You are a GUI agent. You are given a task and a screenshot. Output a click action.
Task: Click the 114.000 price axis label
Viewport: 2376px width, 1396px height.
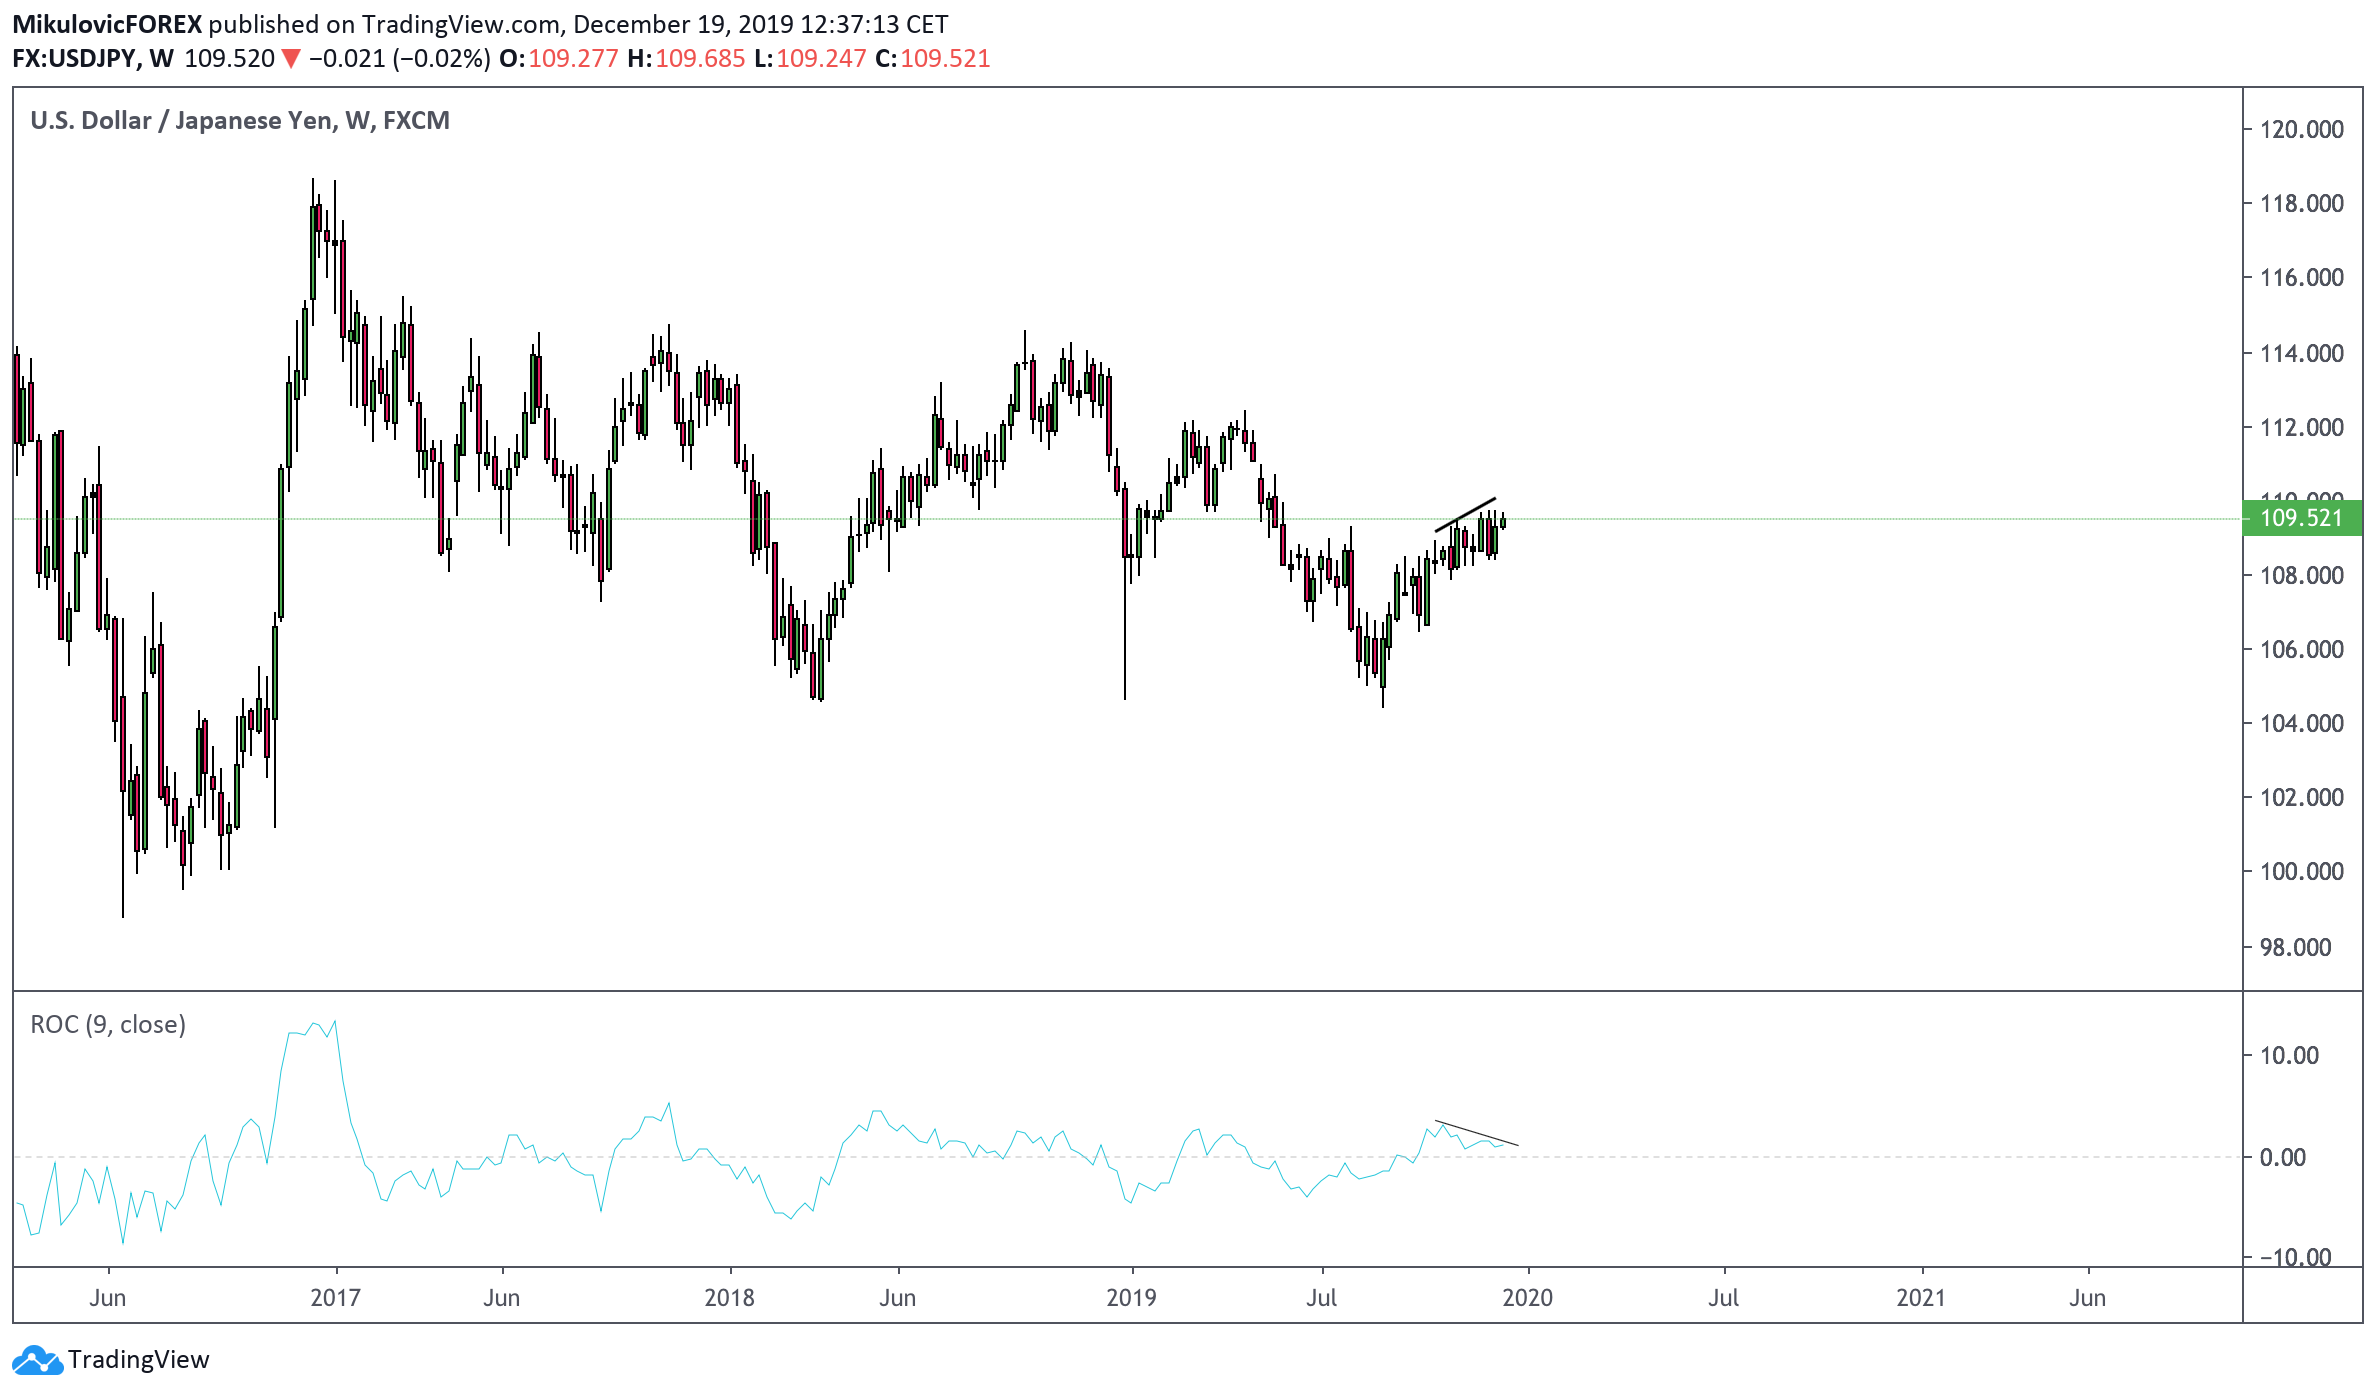point(2302,353)
